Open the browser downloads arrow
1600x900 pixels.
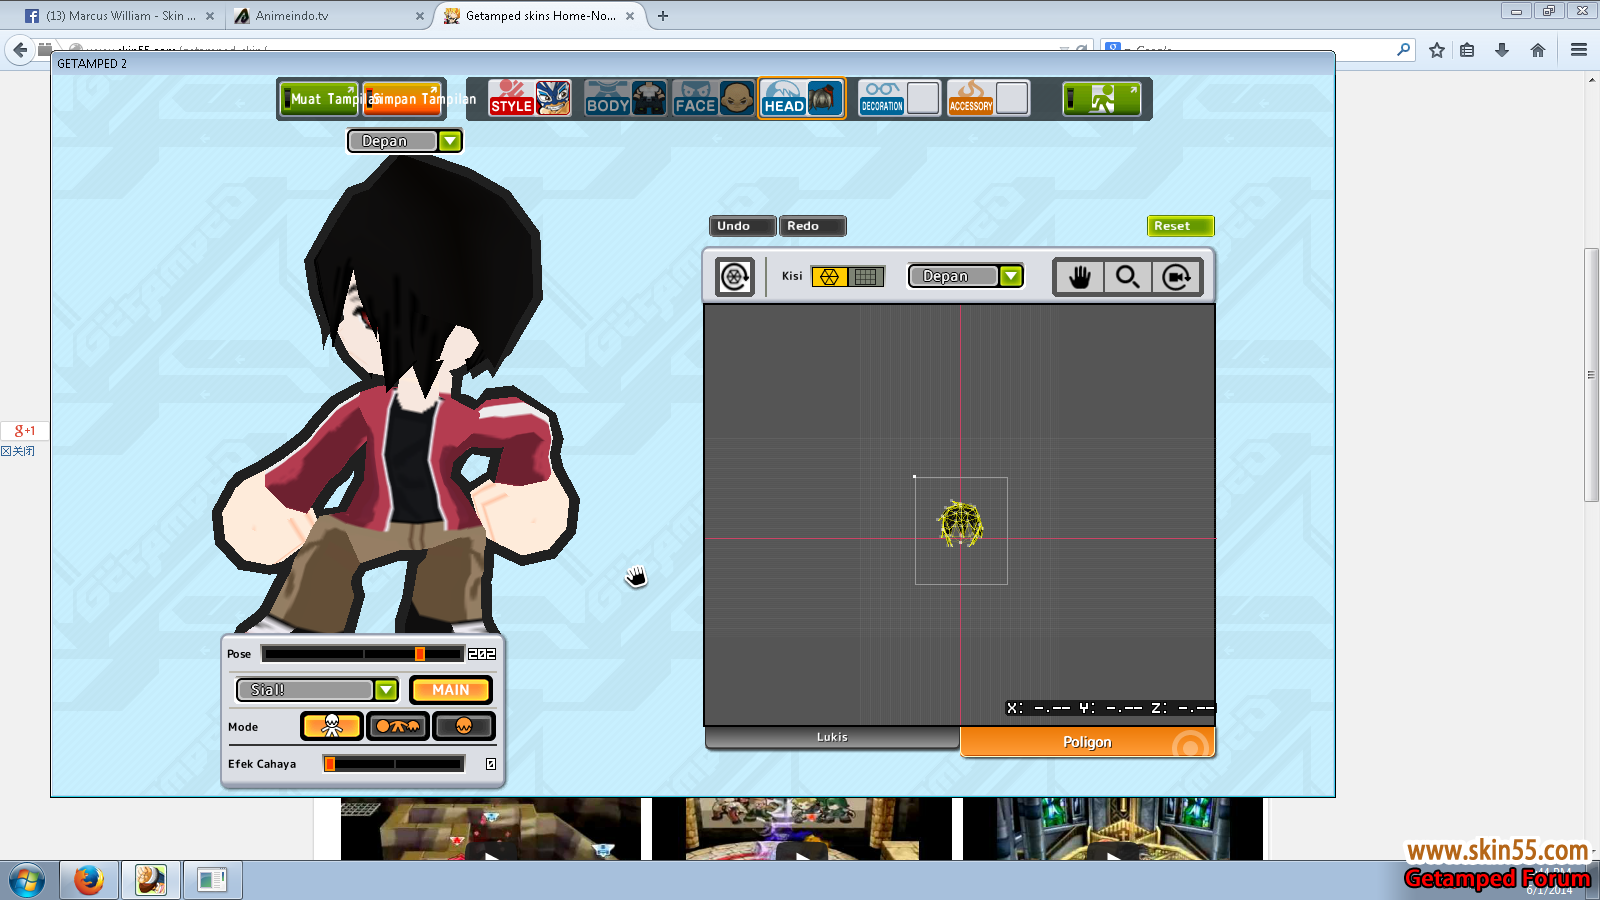(1502, 50)
